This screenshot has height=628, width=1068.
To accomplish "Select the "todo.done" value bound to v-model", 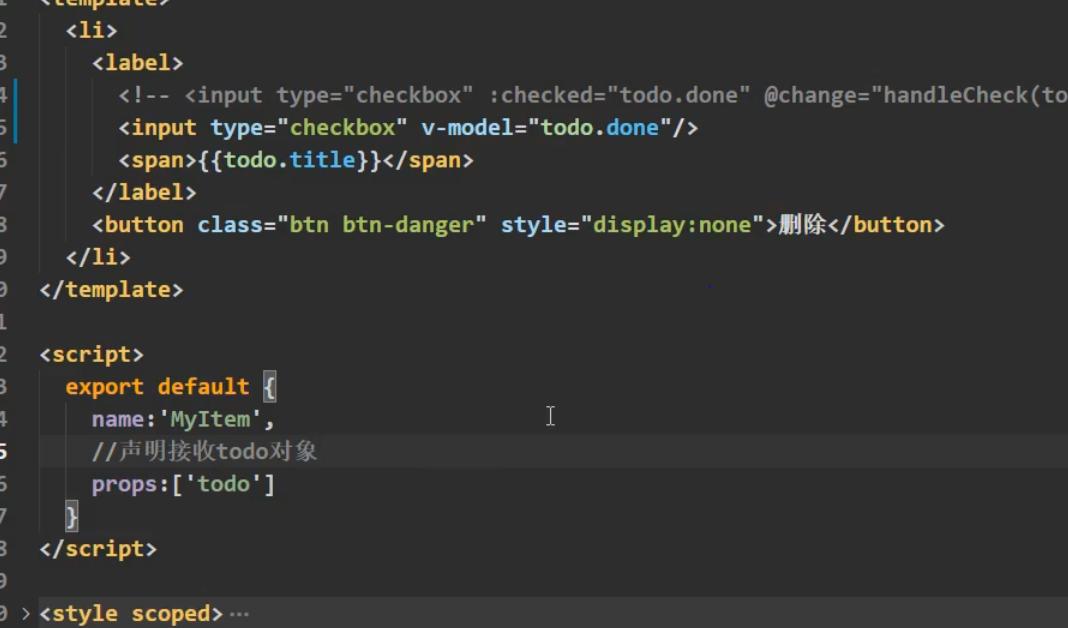I will point(599,127).
